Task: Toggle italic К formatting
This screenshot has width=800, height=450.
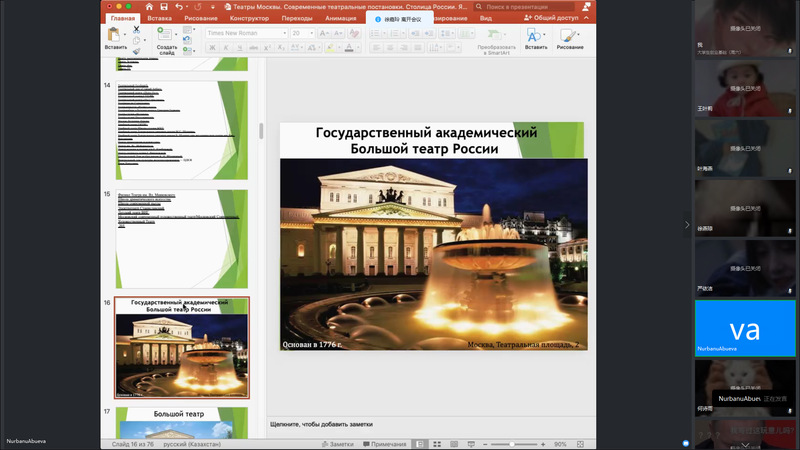Action: point(226,47)
